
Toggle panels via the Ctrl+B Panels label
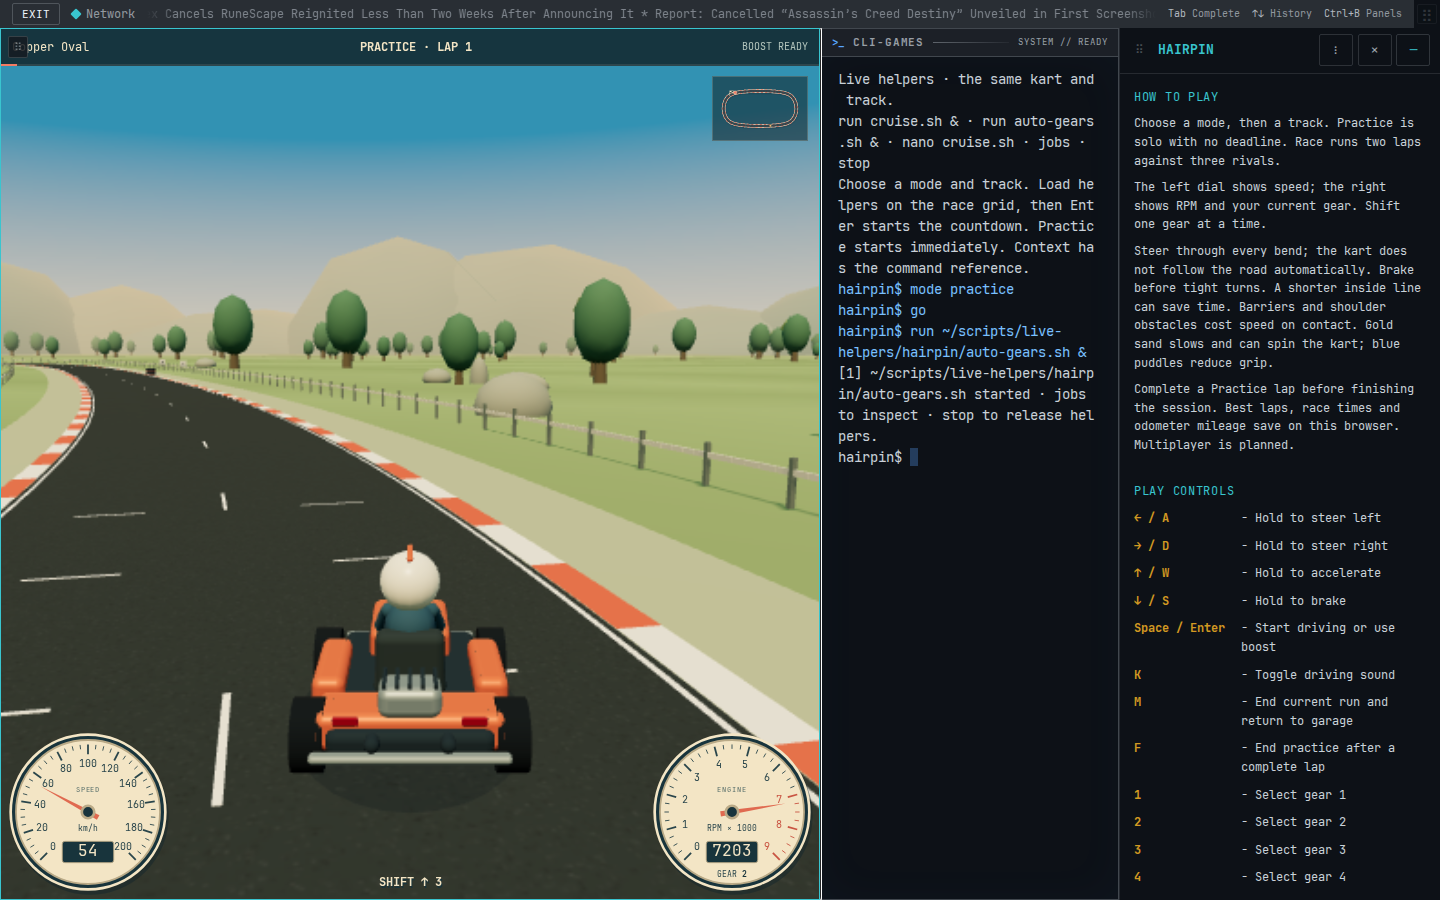pos(1362,14)
